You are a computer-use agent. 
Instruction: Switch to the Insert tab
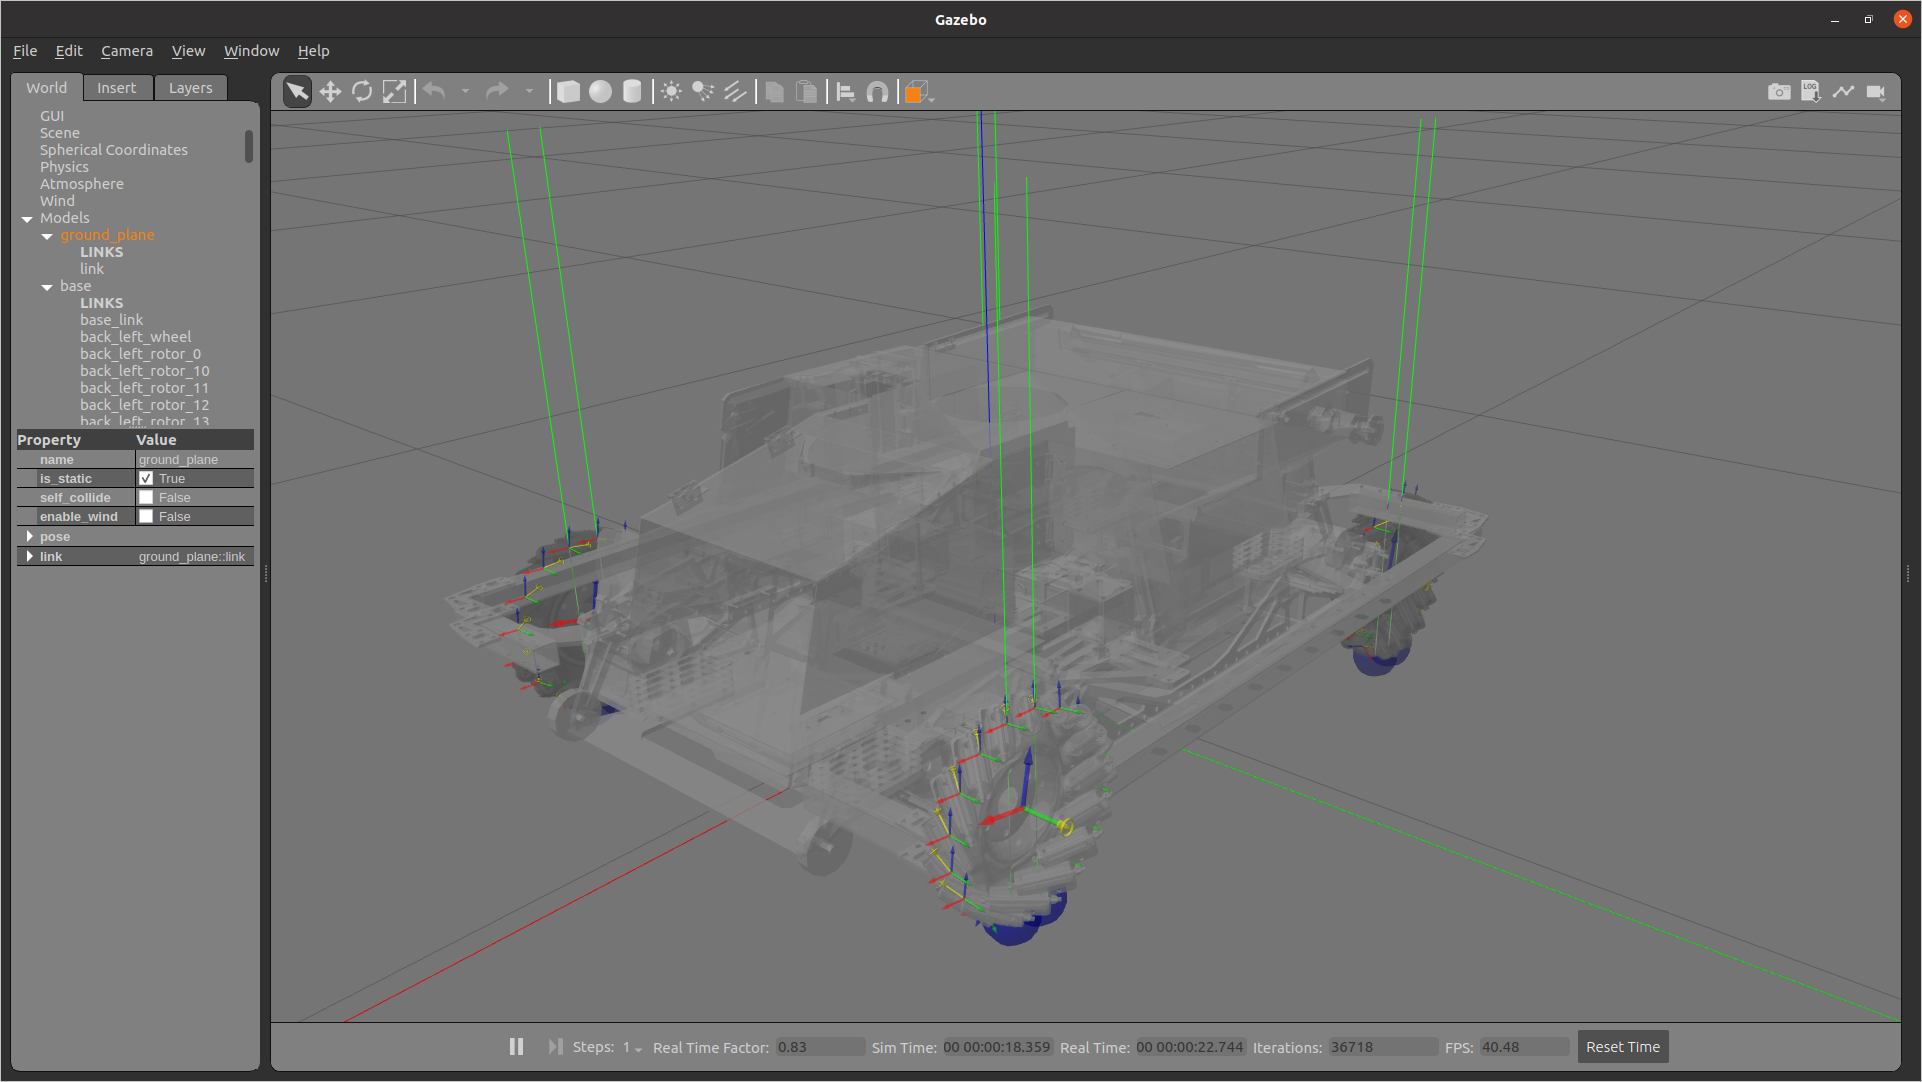coord(116,88)
